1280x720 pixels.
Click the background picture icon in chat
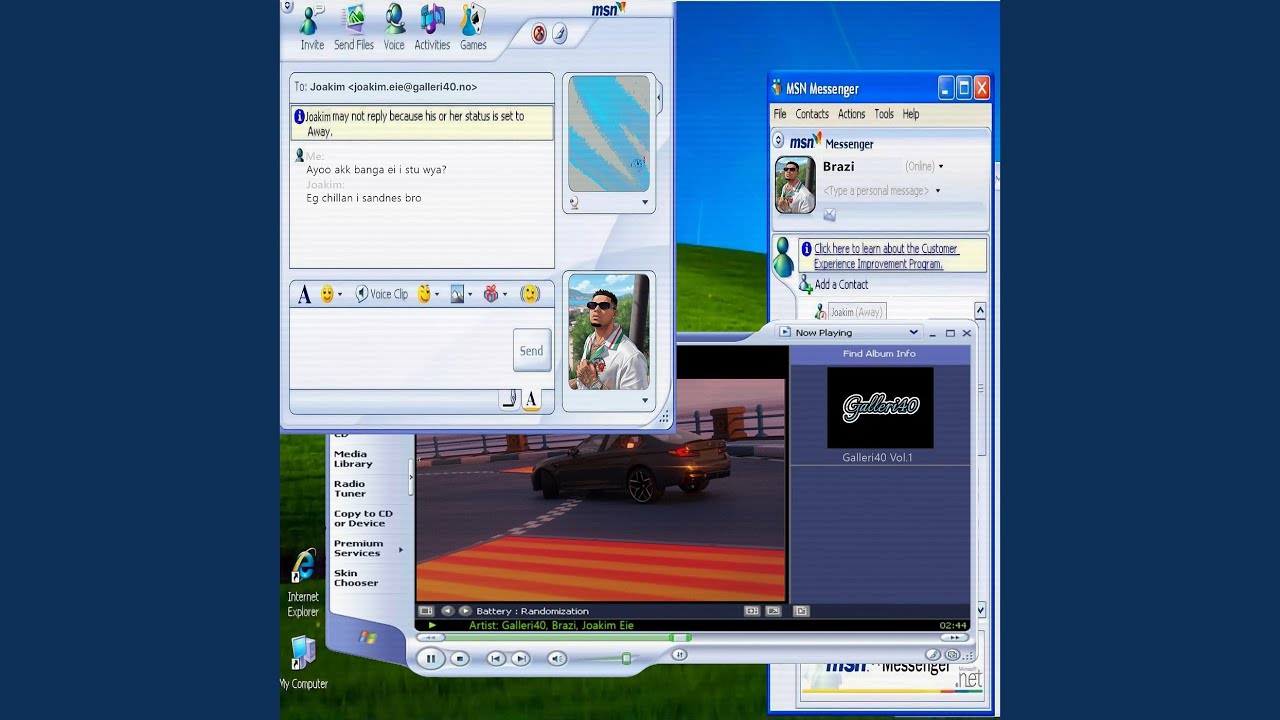point(457,294)
